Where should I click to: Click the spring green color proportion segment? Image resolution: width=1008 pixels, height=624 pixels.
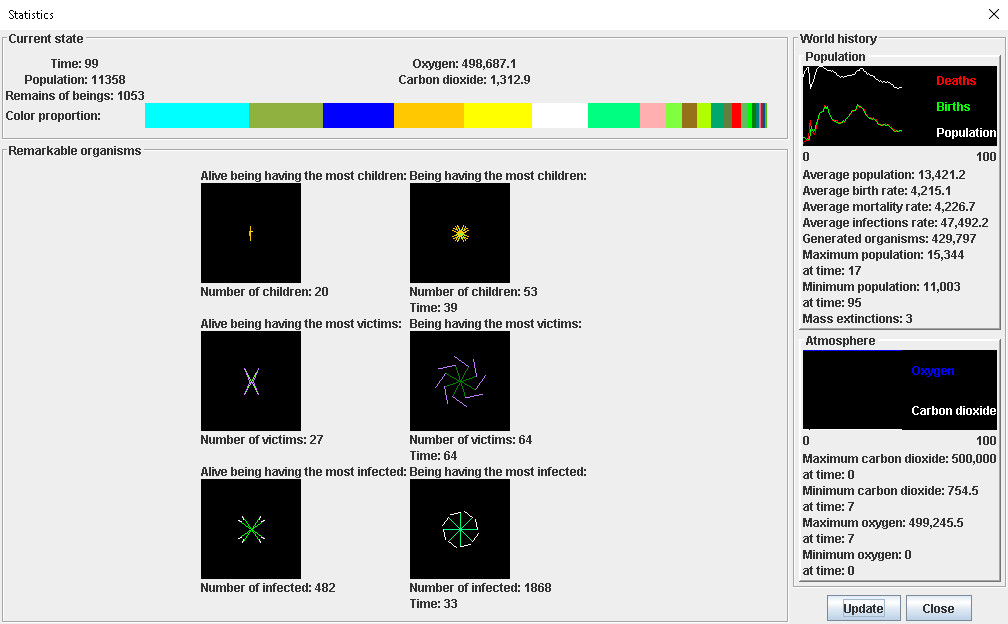(613, 115)
